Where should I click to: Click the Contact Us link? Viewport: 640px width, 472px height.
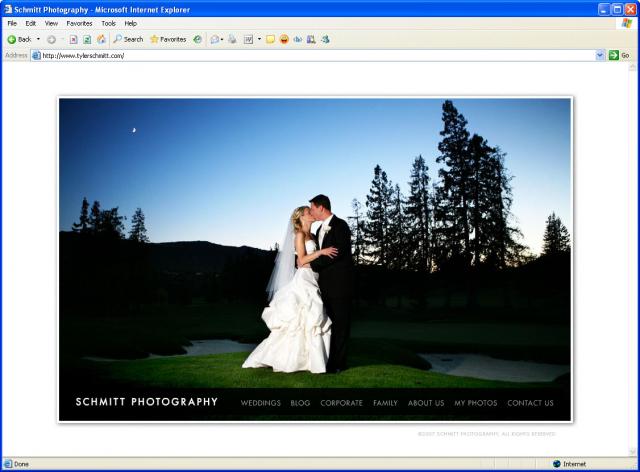pyautogui.click(x=530, y=403)
